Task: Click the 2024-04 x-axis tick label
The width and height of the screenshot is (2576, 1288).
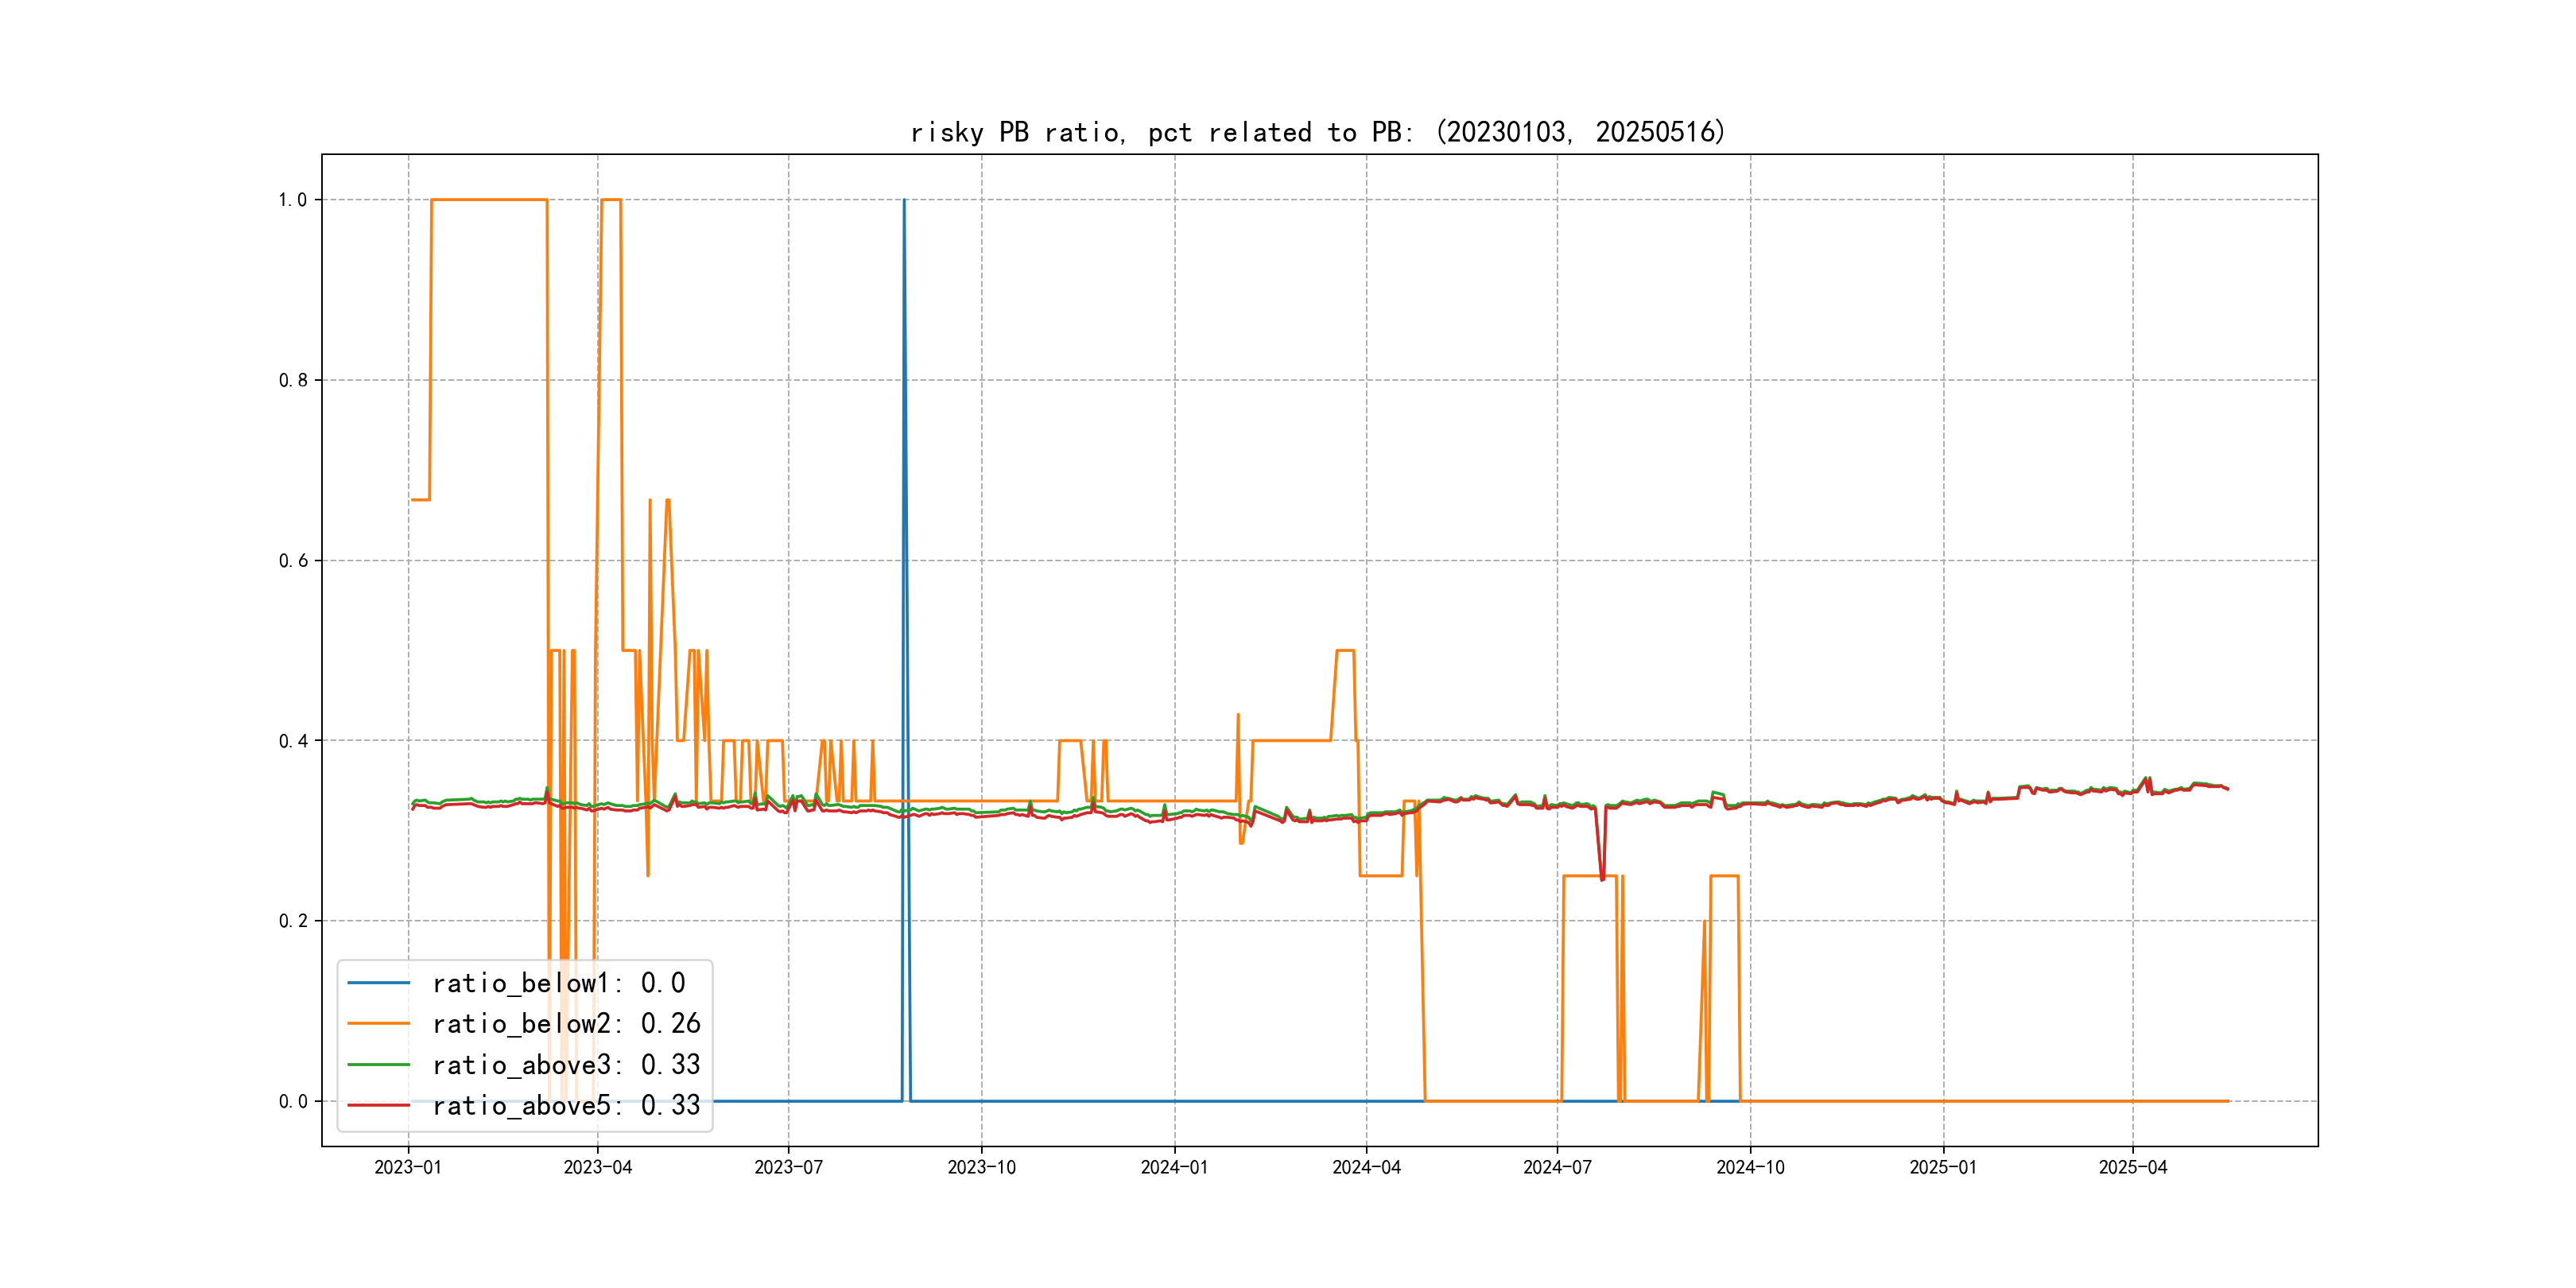Action: (1366, 1167)
